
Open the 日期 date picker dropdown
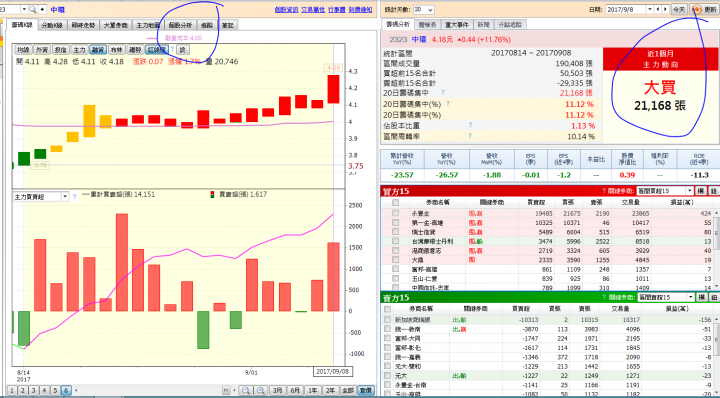tap(650, 9)
